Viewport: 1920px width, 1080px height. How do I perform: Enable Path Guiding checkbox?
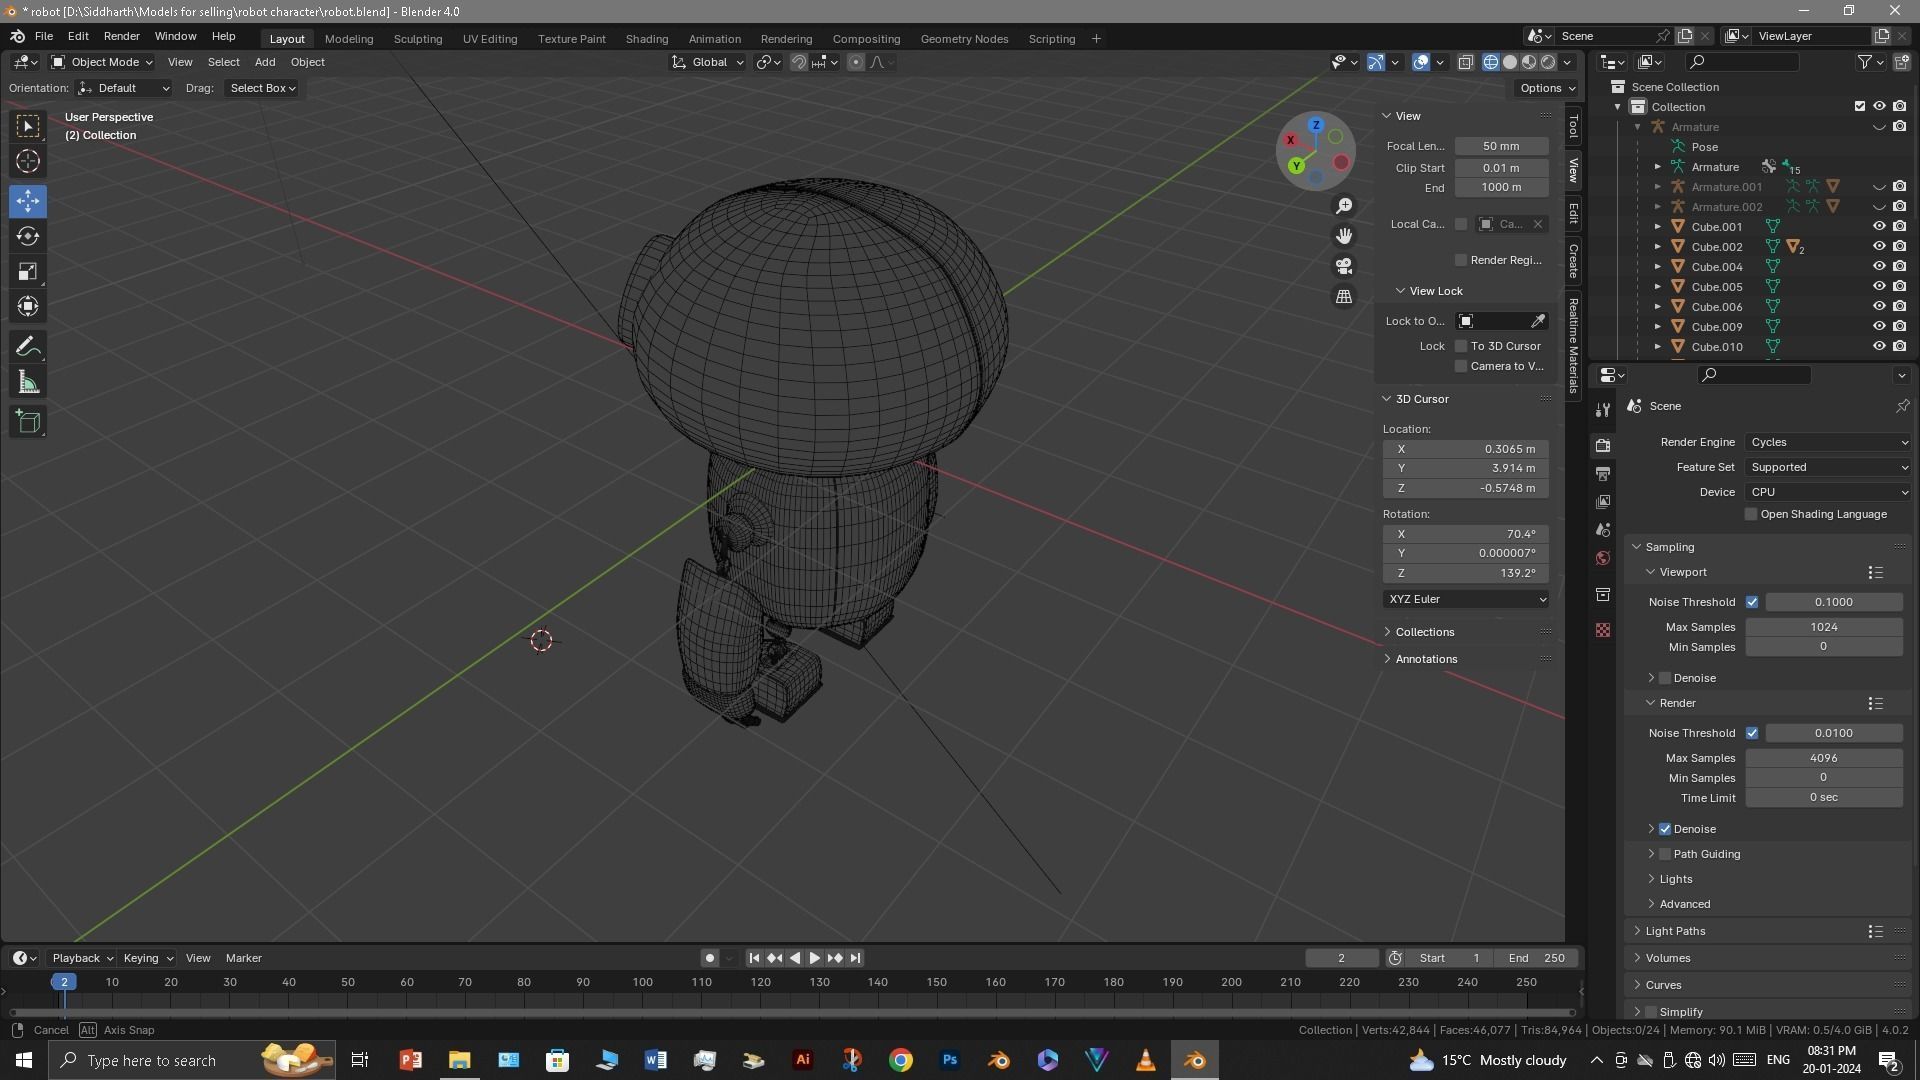click(x=1665, y=854)
